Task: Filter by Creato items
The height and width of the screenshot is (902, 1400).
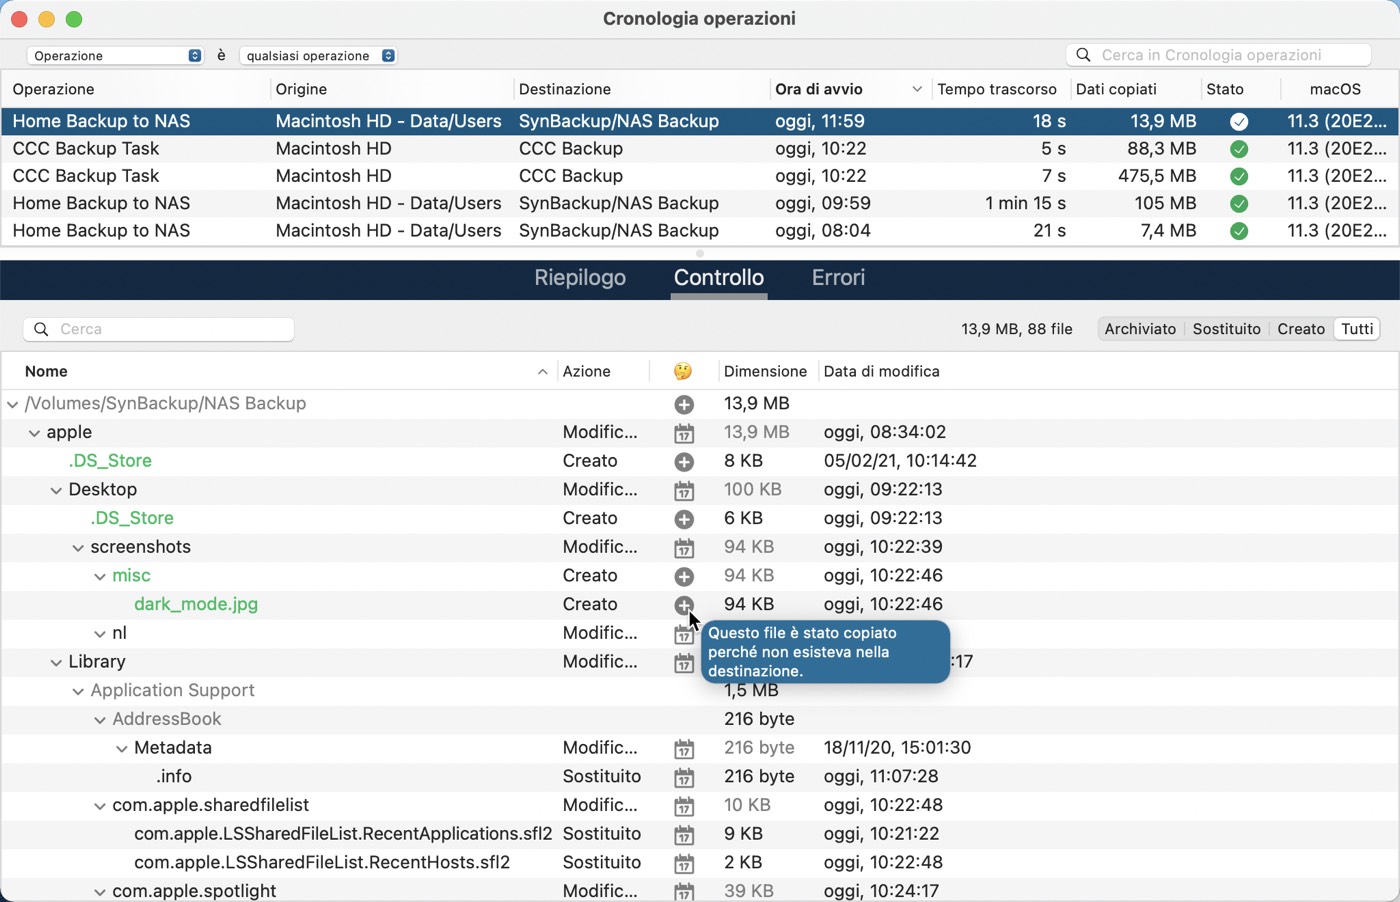Action: [1301, 329]
